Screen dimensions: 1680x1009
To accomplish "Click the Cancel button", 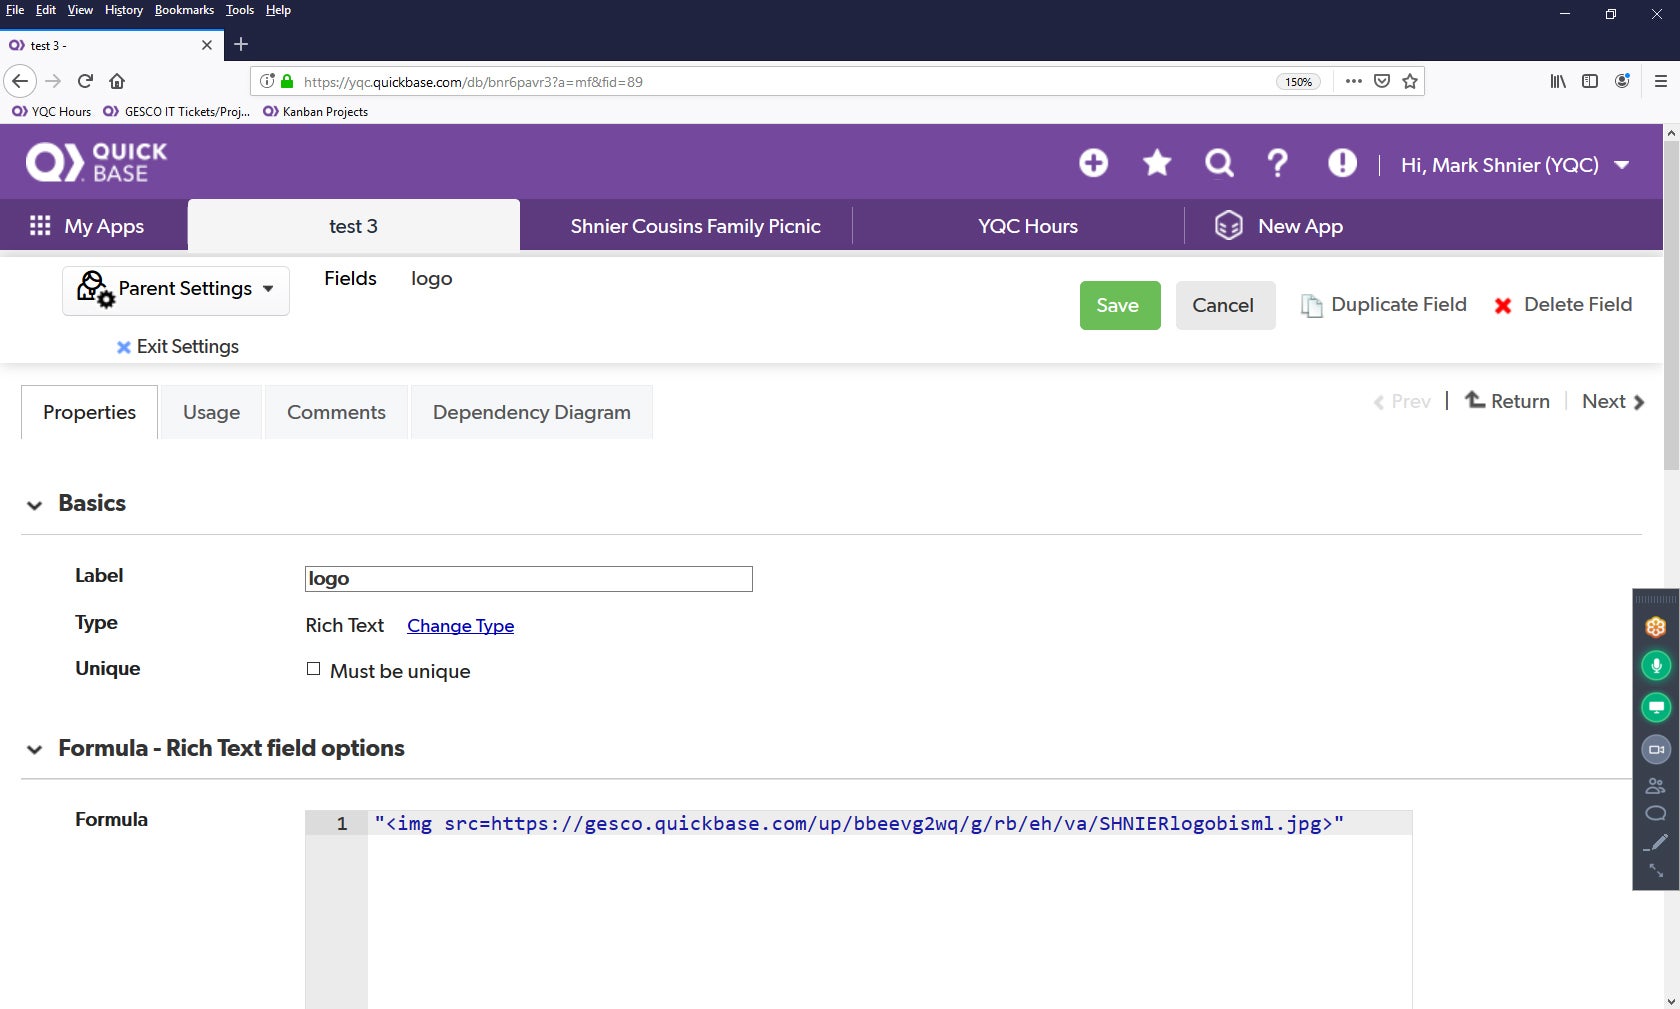I will (x=1225, y=305).
